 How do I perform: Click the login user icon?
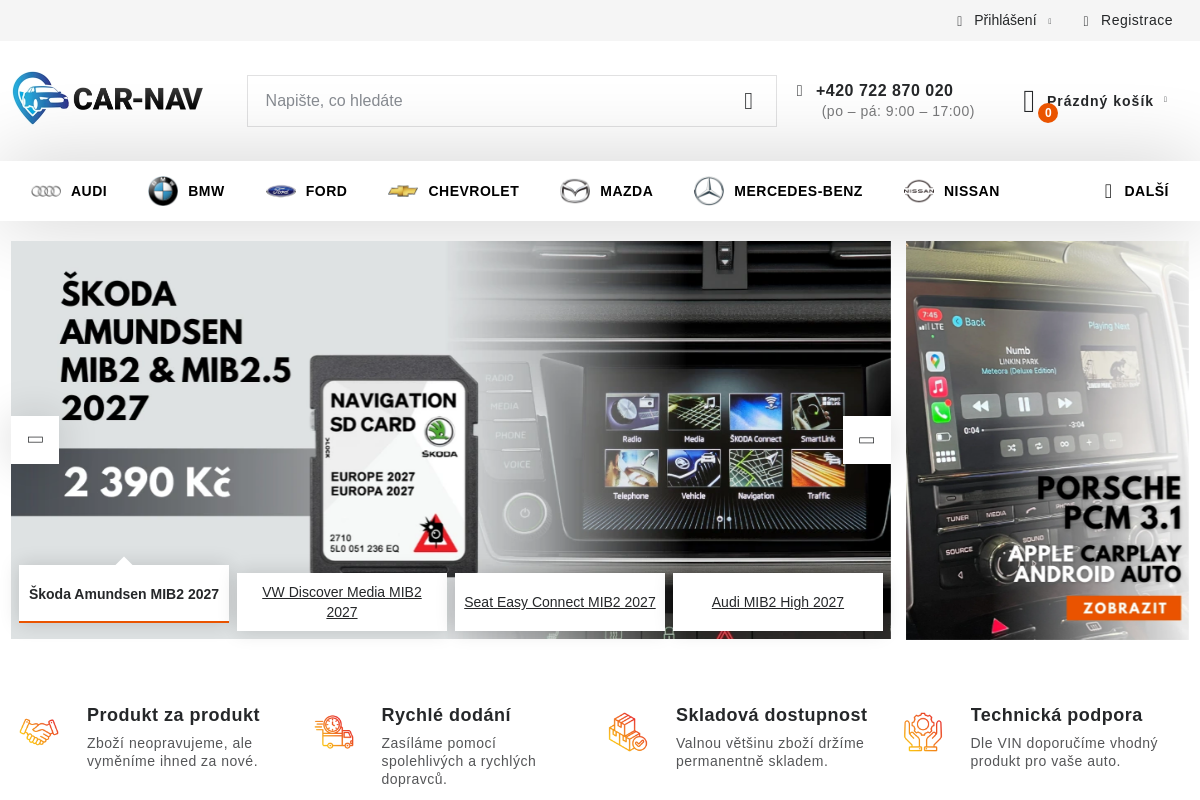click(x=960, y=21)
